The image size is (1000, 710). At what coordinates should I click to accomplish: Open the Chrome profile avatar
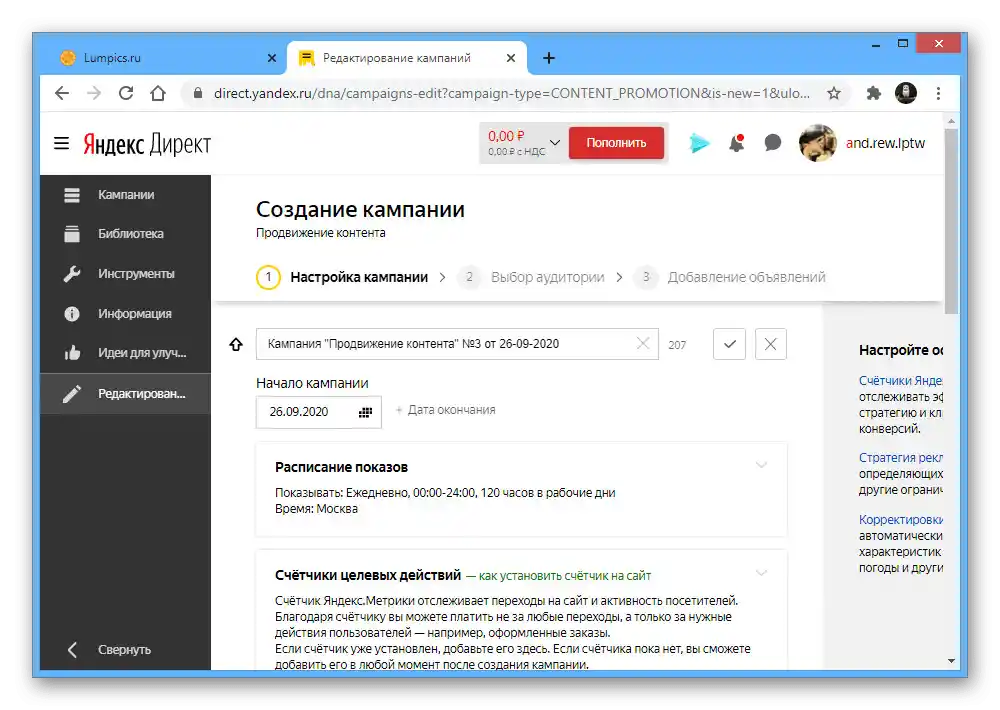[x=906, y=93]
